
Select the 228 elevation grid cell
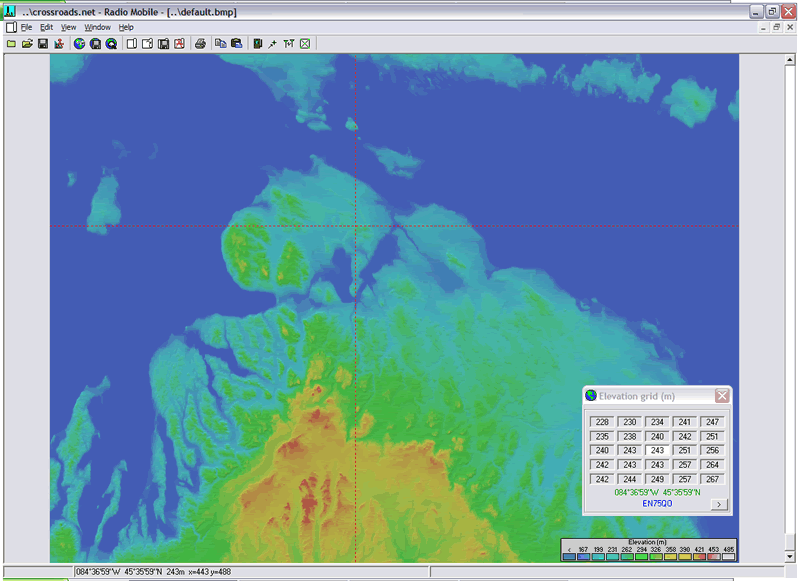(x=602, y=422)
